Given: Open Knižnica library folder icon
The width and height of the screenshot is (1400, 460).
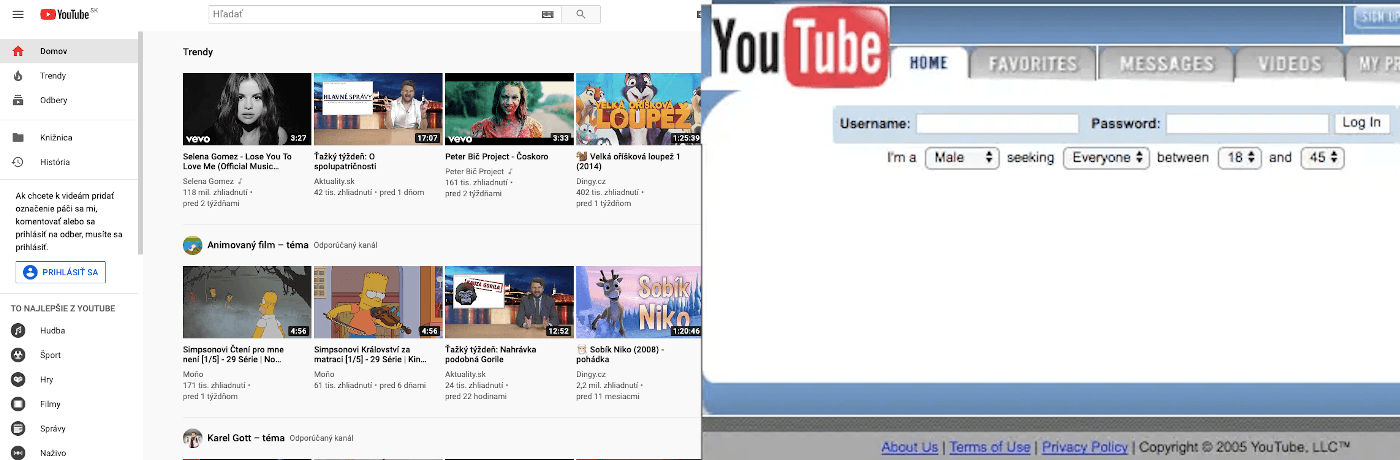Looking at the screenshot, I should pos(18,138).
